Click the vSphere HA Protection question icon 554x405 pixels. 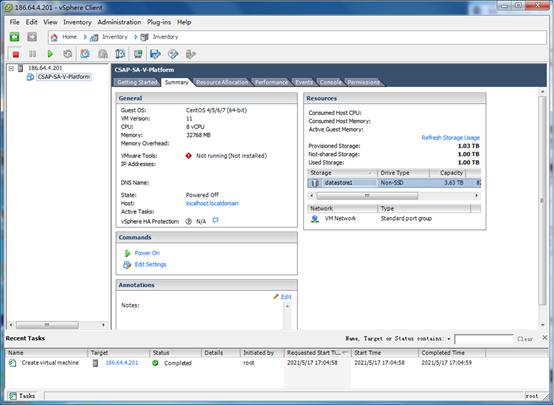click(x=189, y=222)
